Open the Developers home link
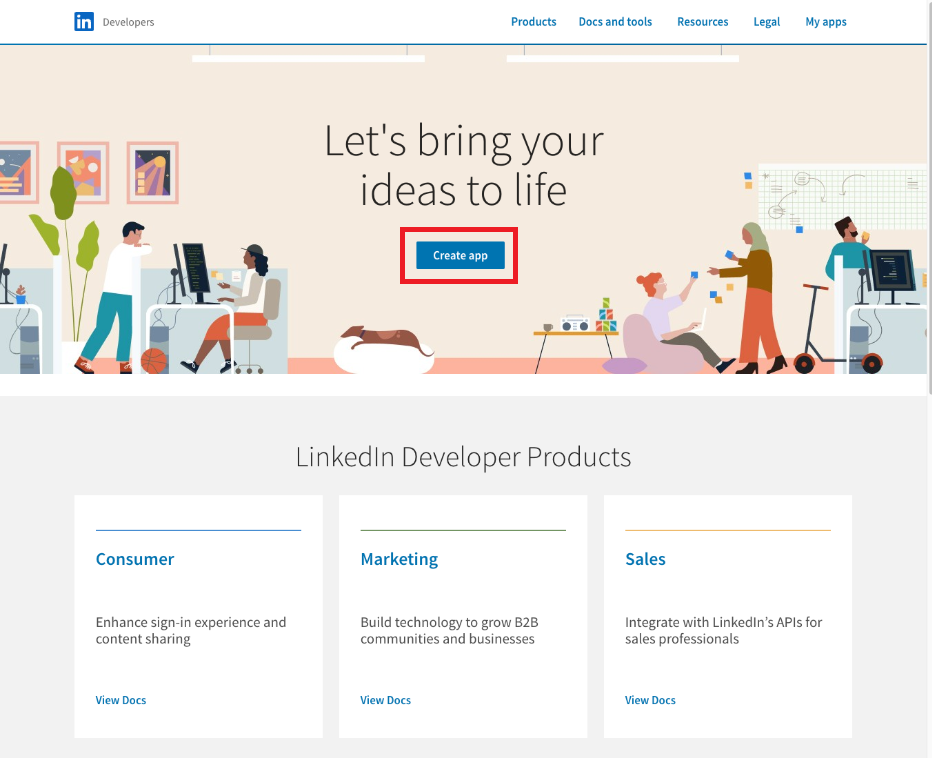The width and height of the screenshot is (932, 758). coord(128,22)
